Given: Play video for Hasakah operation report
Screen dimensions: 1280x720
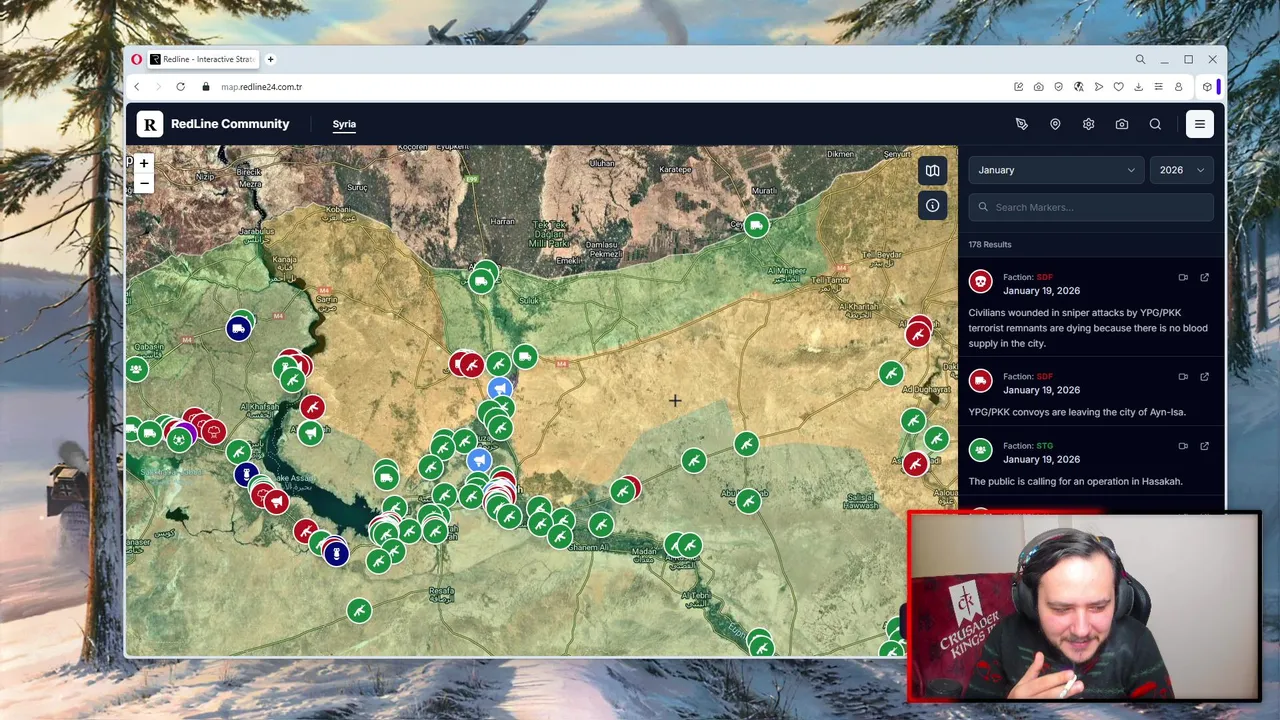Looking at the screenshot, I should coord(1183,446).
